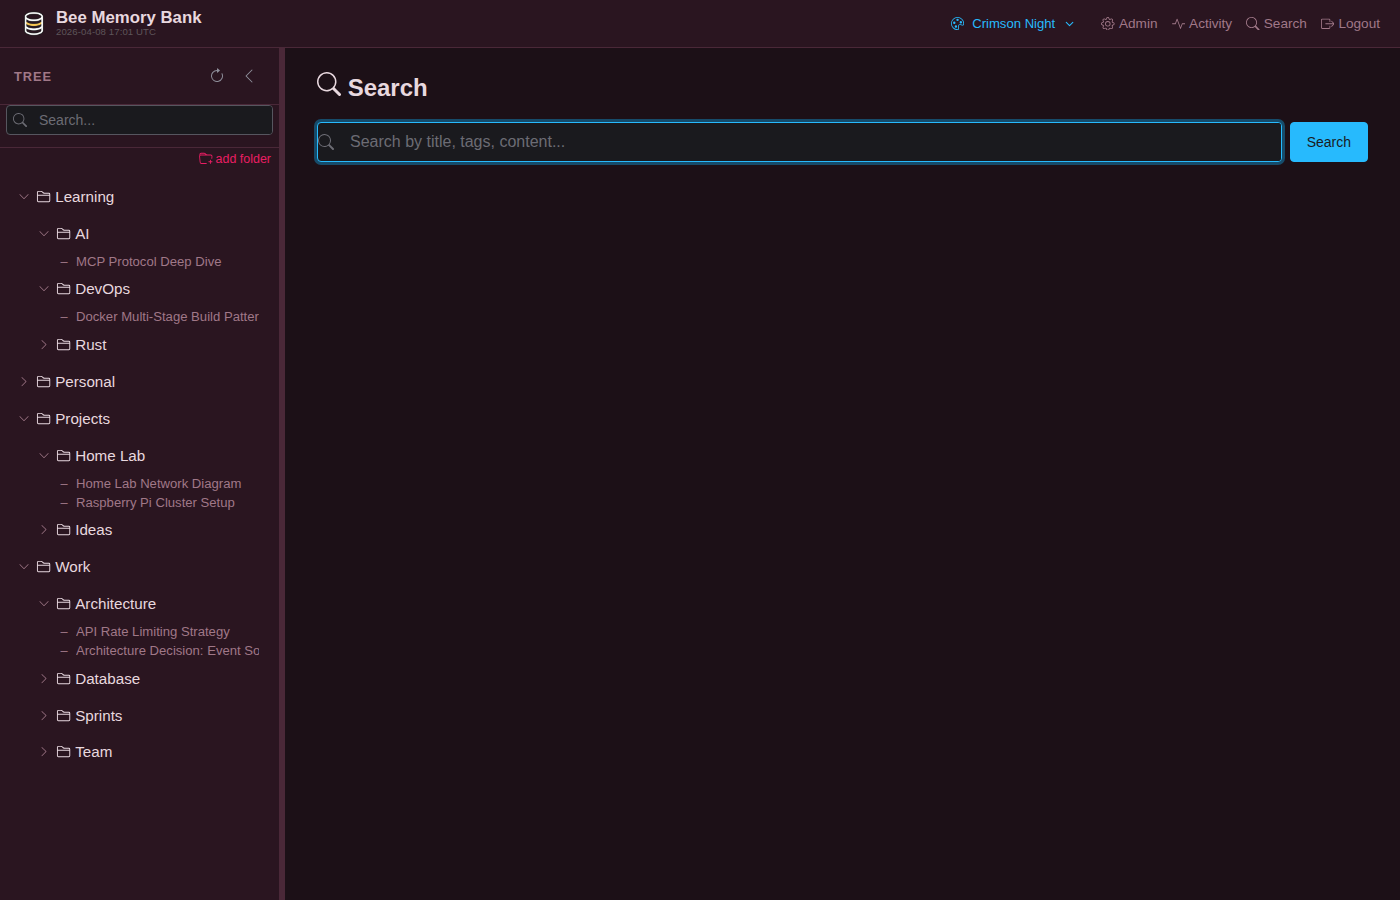Click the Logout door icon
Viewport: 1400px width, 900px height.
click(1327, 24)
